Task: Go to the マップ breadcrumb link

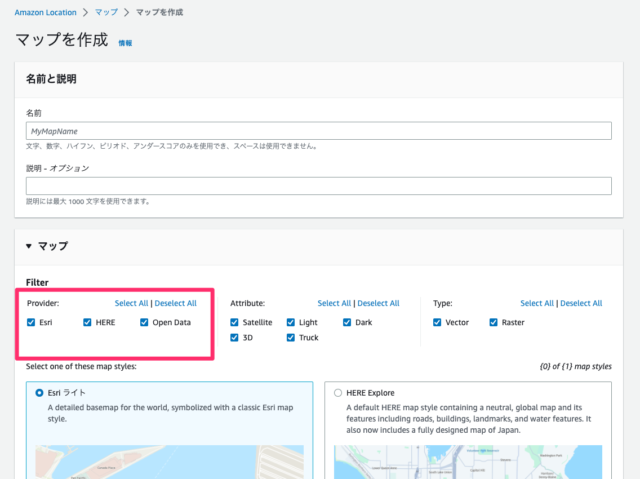Action: tap(106, 12)
